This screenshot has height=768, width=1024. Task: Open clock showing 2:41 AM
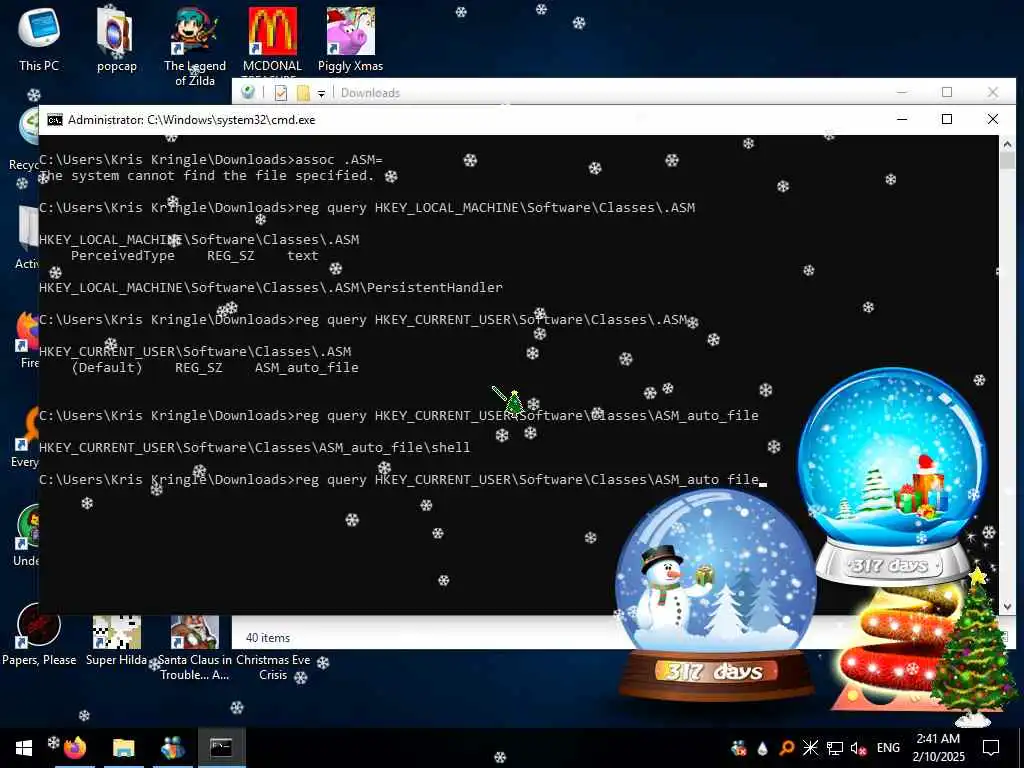[938, 748]
